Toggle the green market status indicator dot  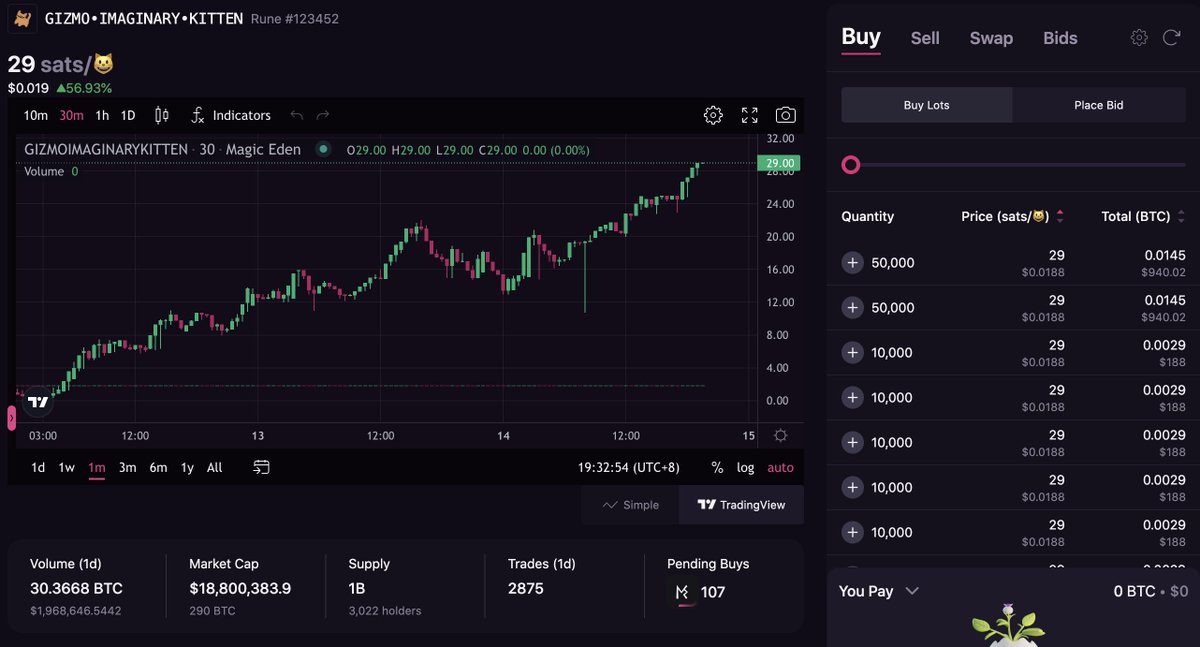coord(323,149)
